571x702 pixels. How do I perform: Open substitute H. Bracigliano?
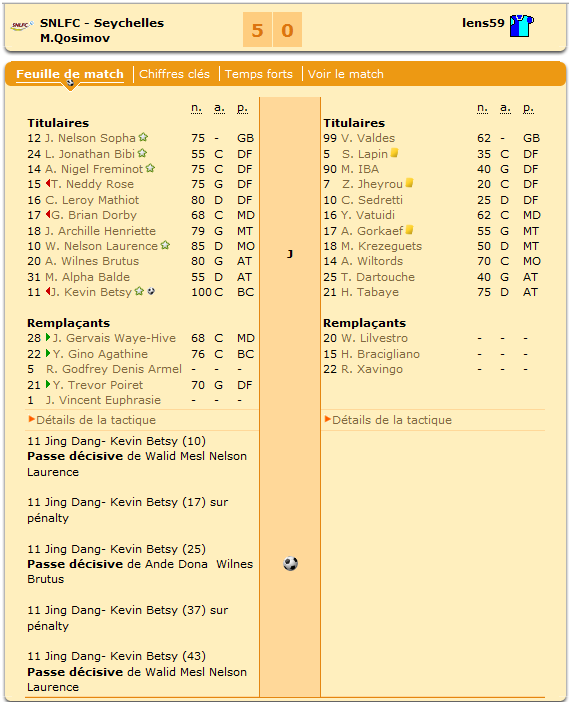(x=381, y=354)
